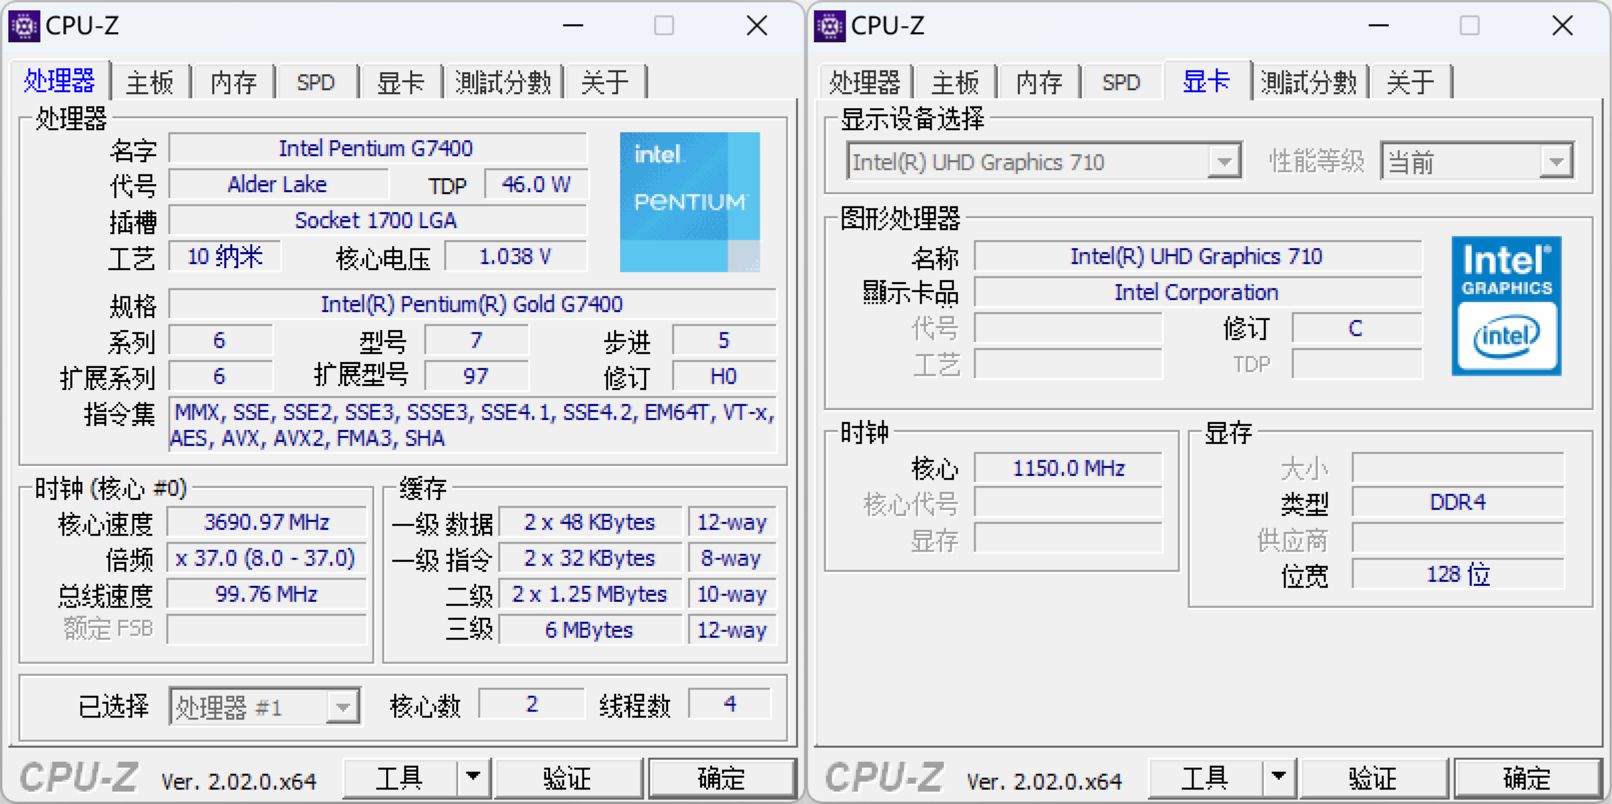Click board manufacturer value Intel Corporation
Screen dimensions: 1612x804
pyautogui.click(x=1197, y=292)
